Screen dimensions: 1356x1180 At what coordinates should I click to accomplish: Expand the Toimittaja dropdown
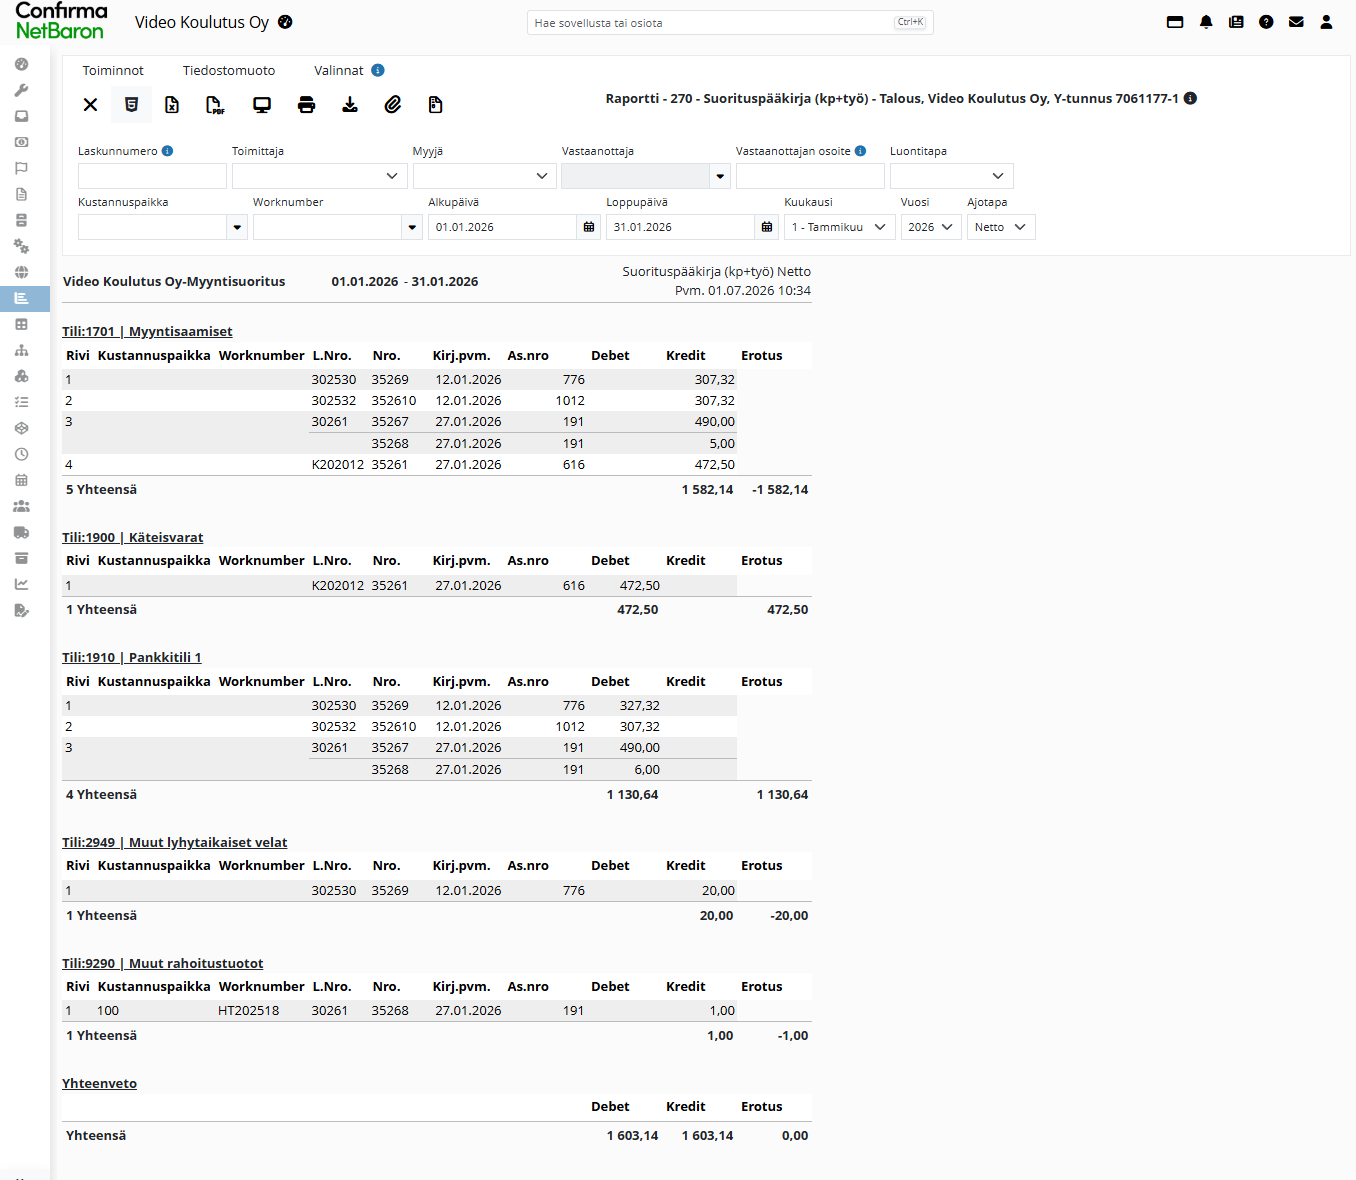[x=319, y=176]
